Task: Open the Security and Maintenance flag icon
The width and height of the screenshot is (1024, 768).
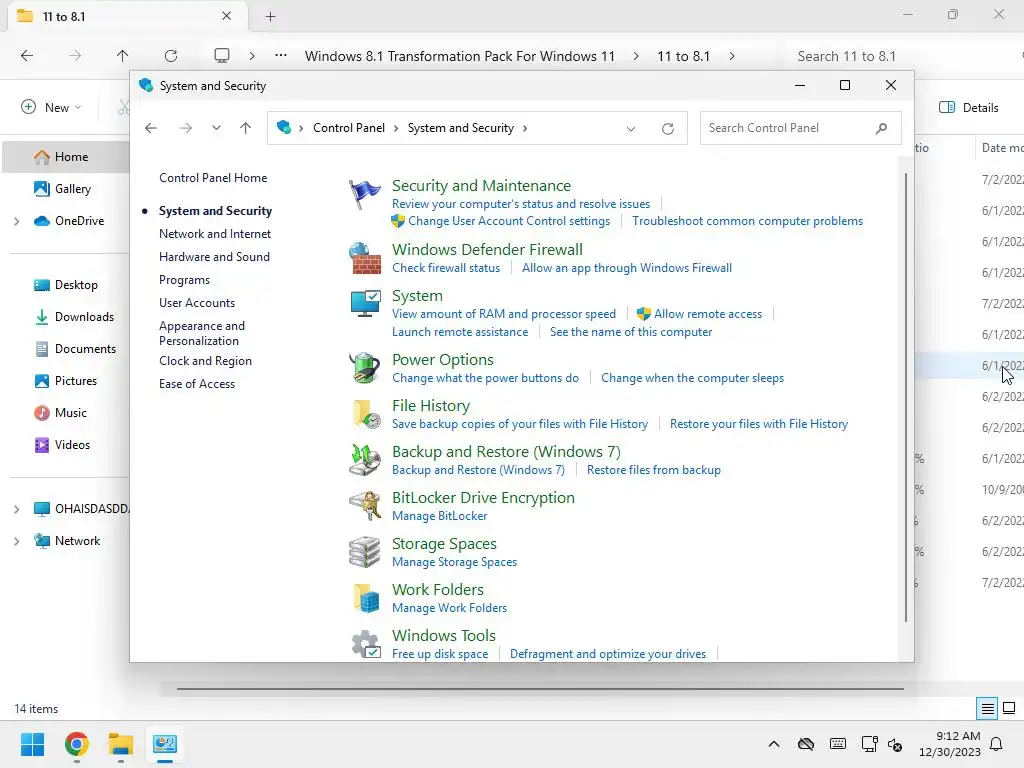Action: (364, 194)
